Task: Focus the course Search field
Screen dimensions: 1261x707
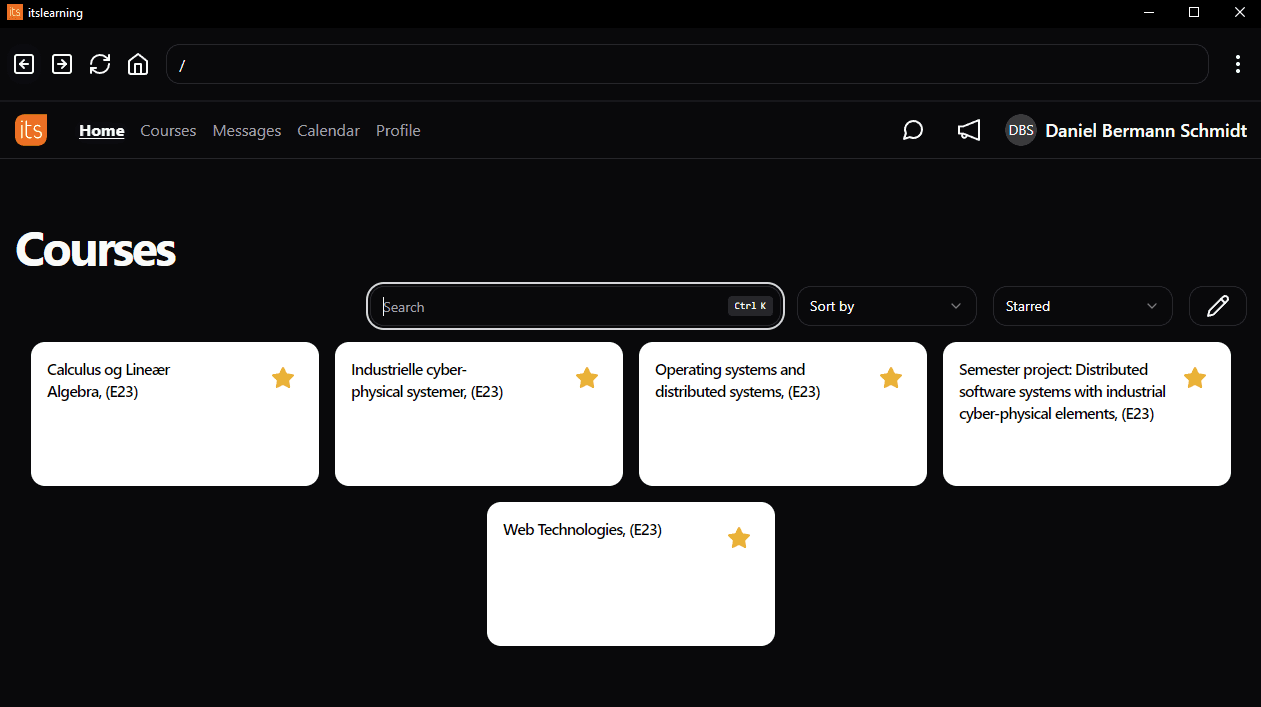Action: [x=575, y=306]
